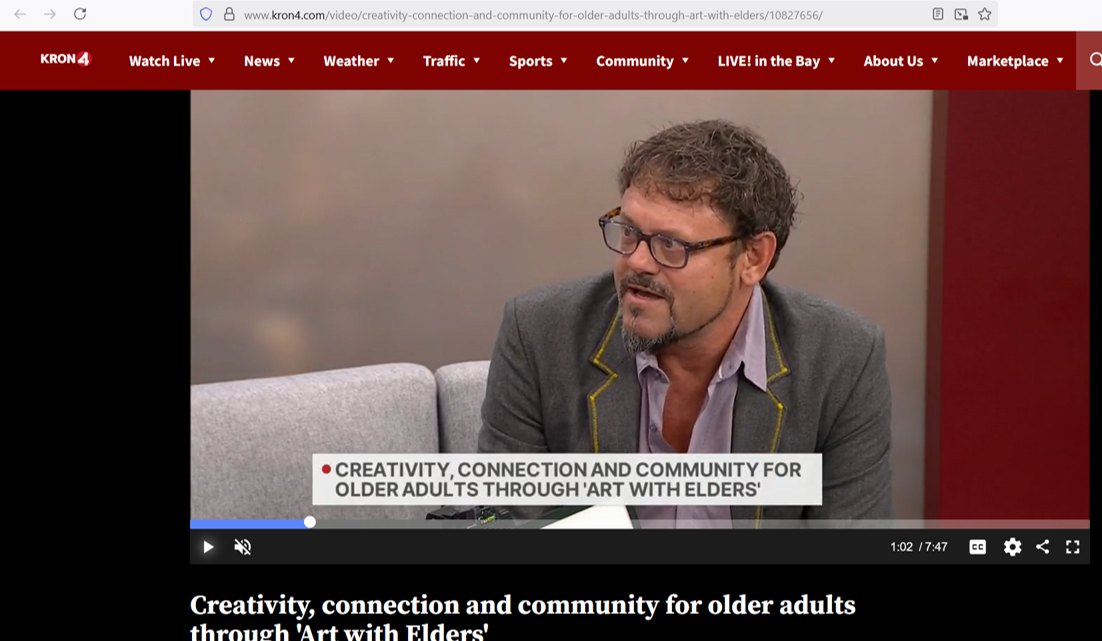Select the News link
This screenshot has width=1102, height=641.
click(x=261, y=61)
